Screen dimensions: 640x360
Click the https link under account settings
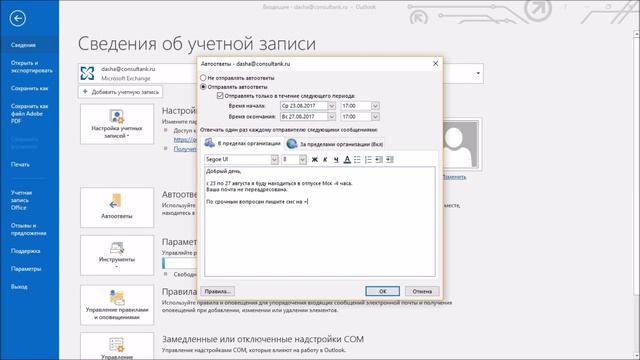[185, 139]
